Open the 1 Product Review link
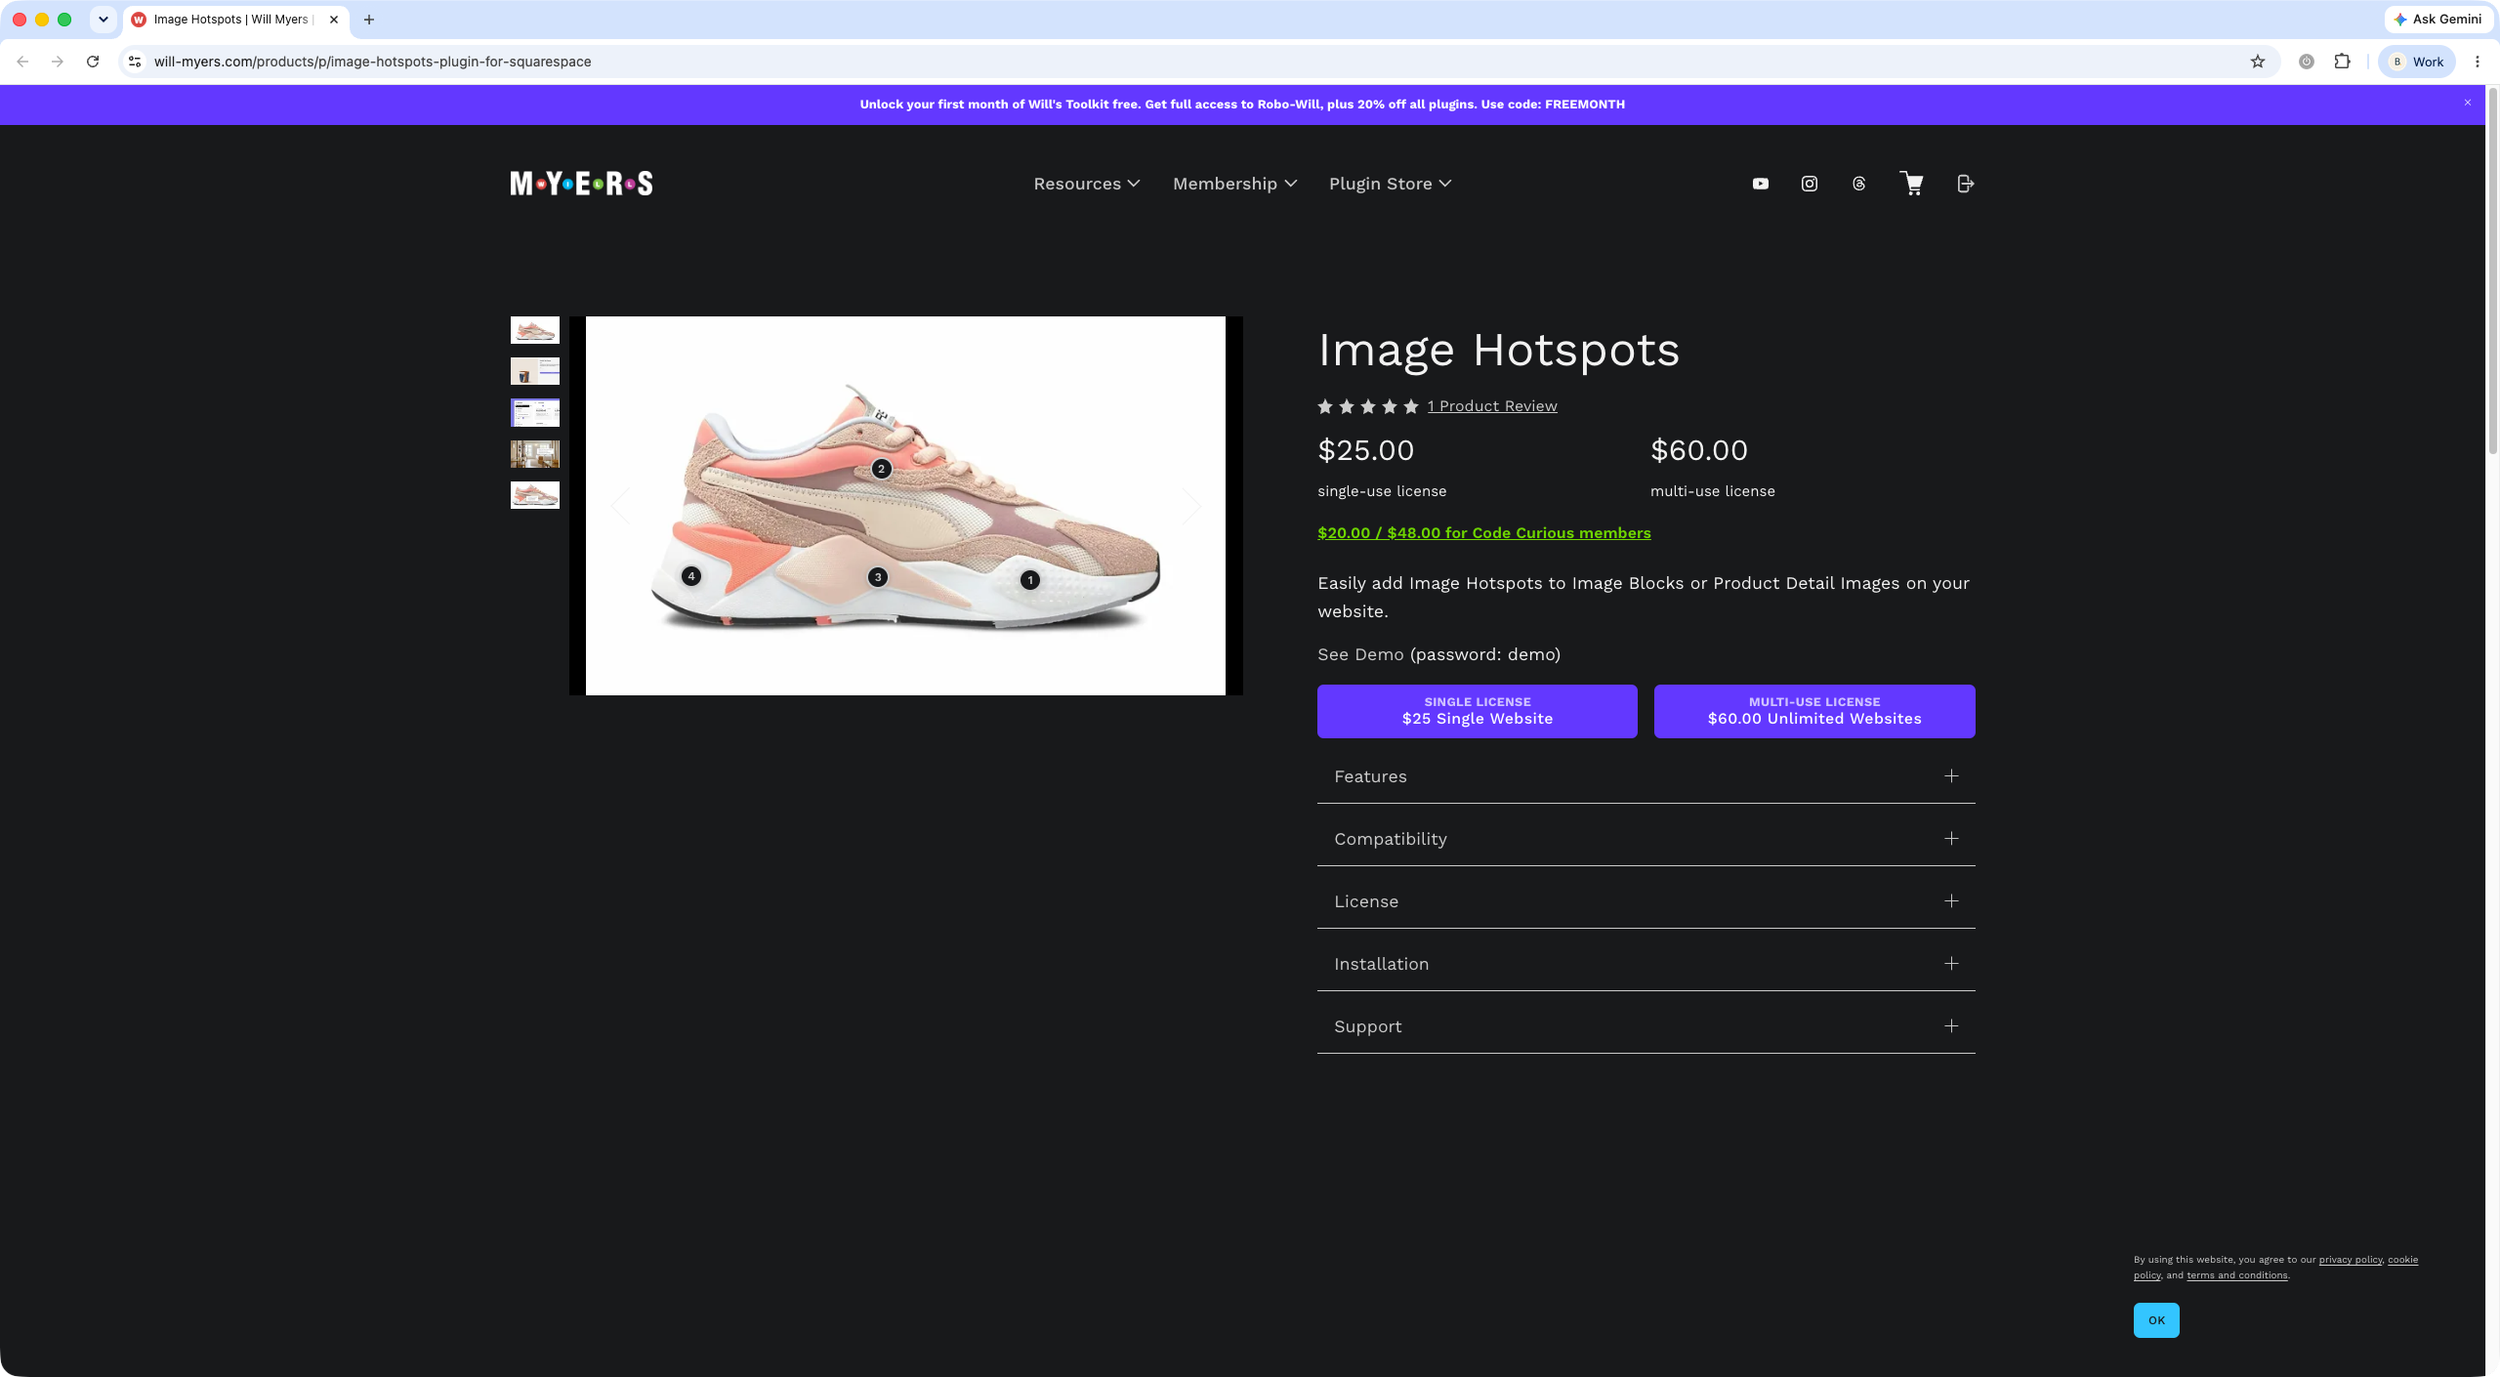 [x=1492, y=406]
